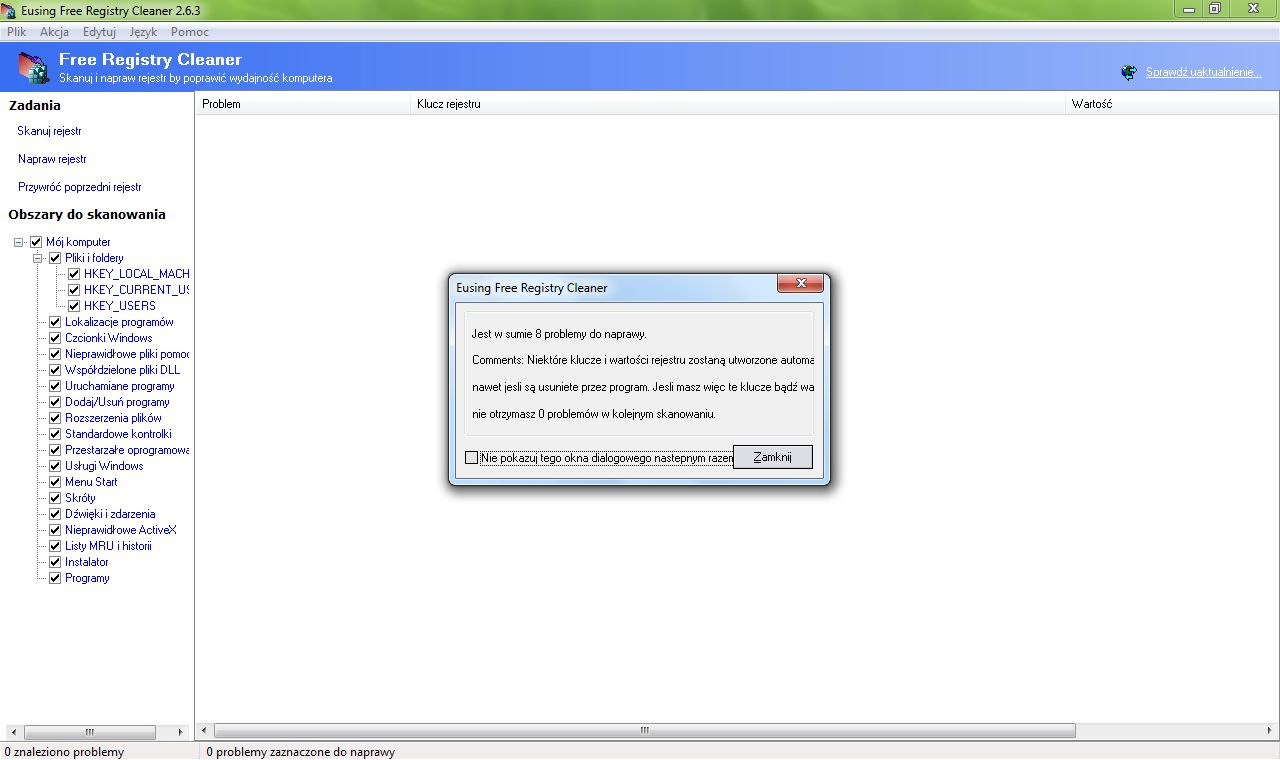Uncheck the Czcionki Windows checkbox
Viewport: 1280px width, 760px height.
click(55, 338)
